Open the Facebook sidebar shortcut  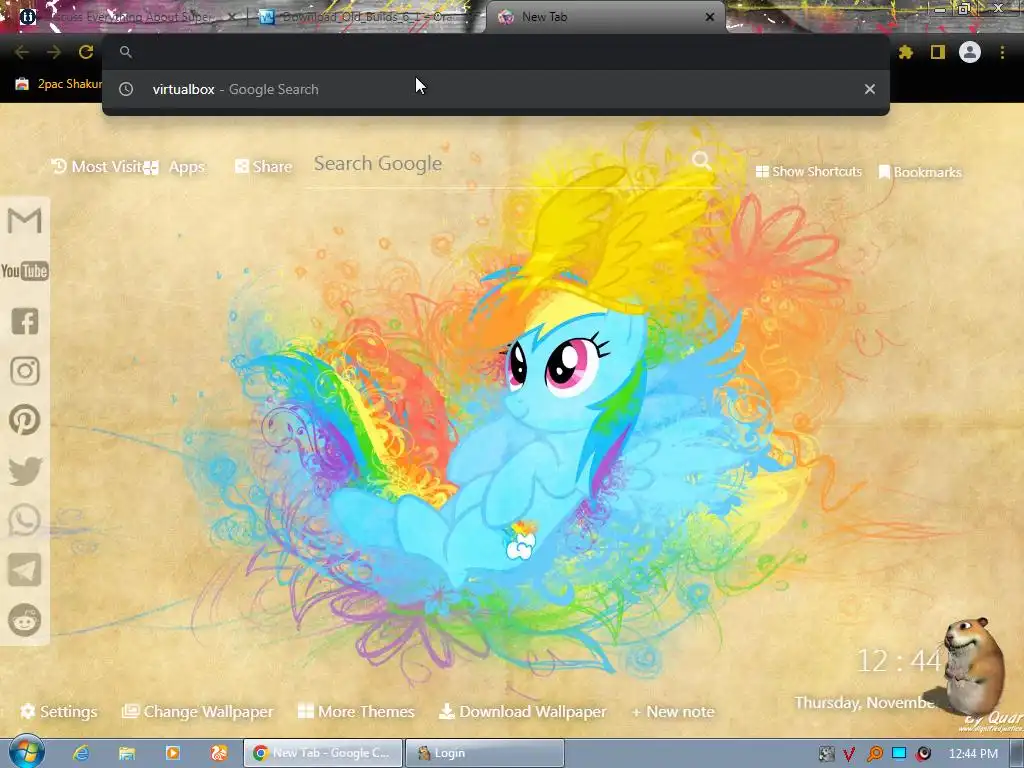pyautogui.click(x=25, y=321)
